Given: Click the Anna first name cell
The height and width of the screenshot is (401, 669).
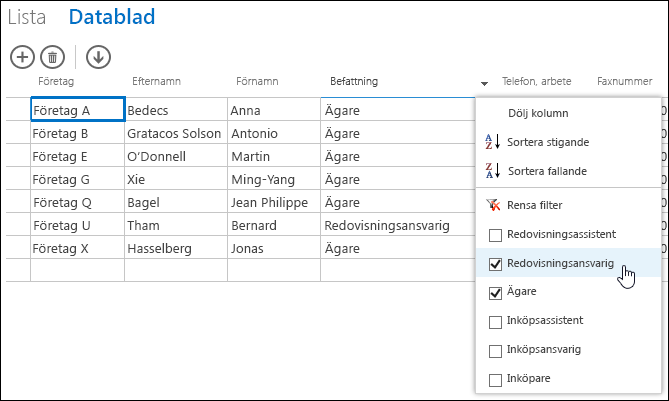Looking at the screenshot, I should click(274, 110).
